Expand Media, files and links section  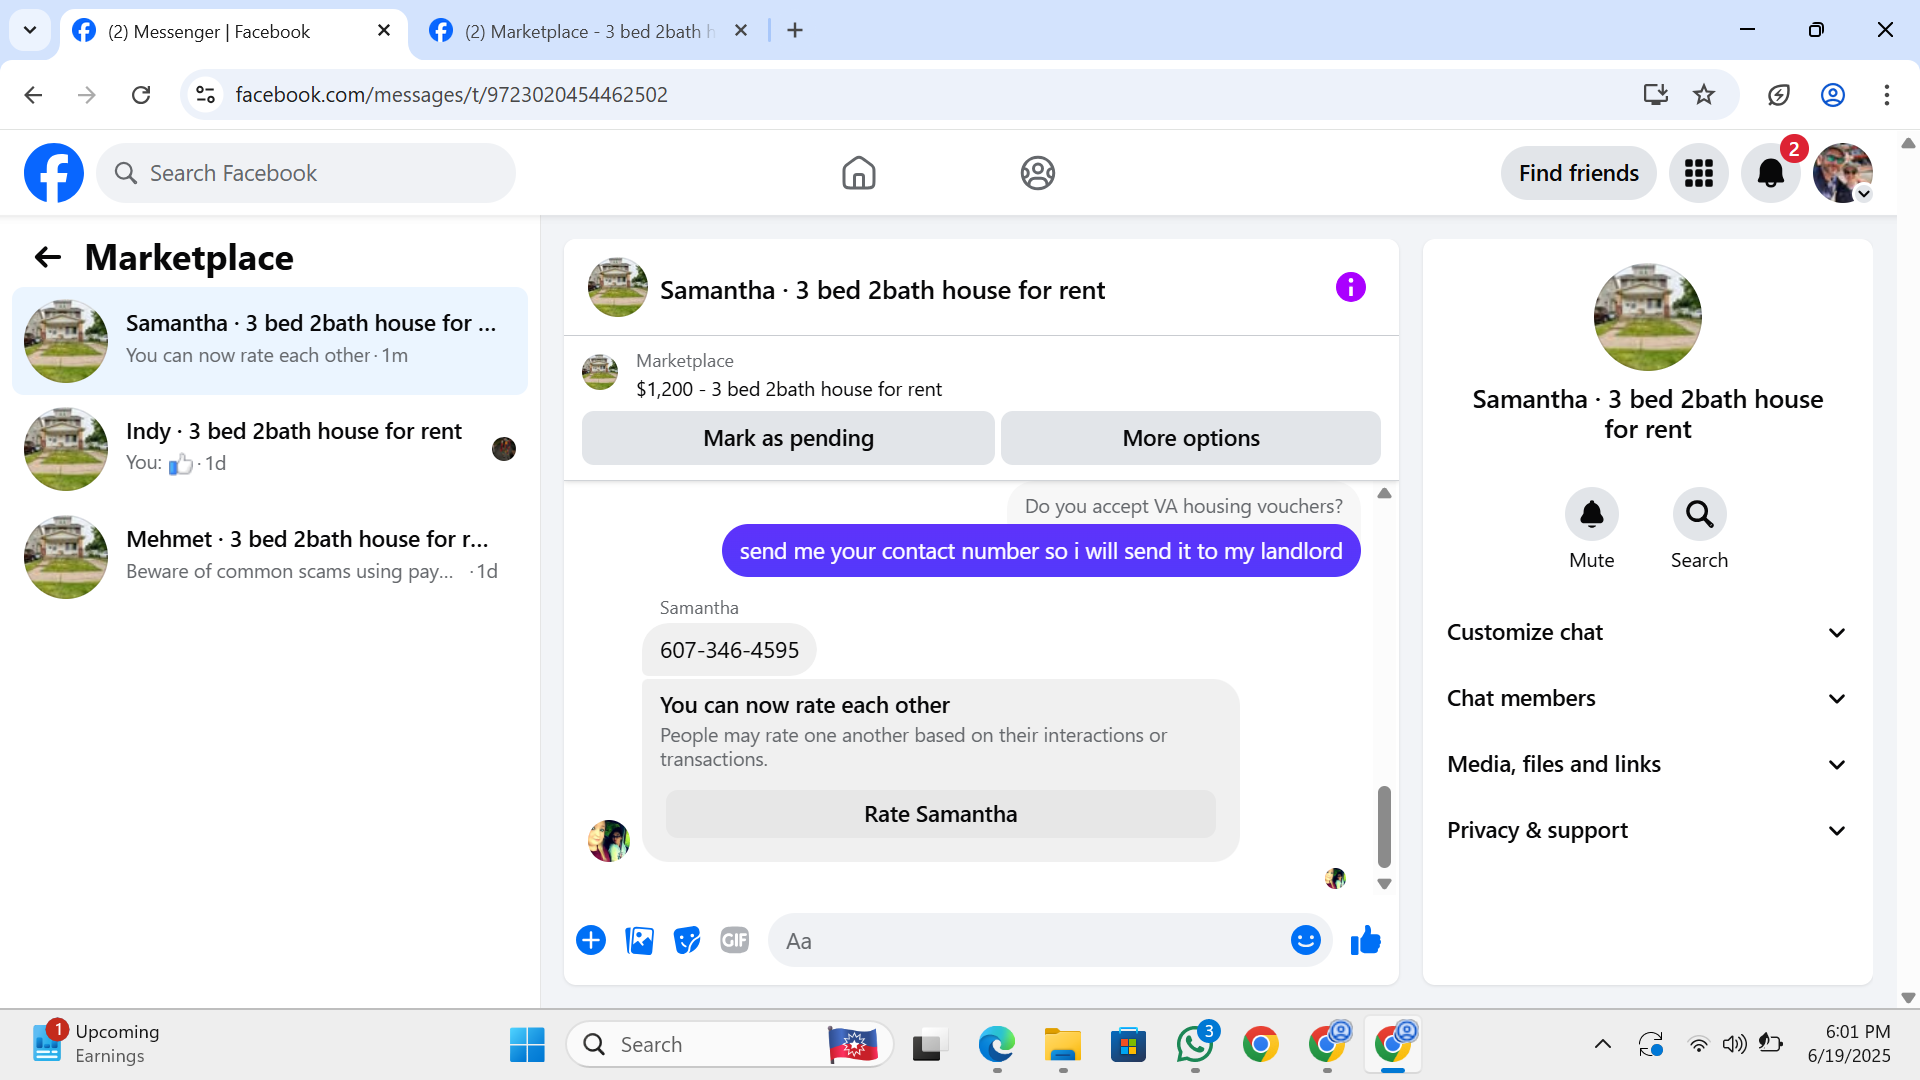(x=1647, y=764)
